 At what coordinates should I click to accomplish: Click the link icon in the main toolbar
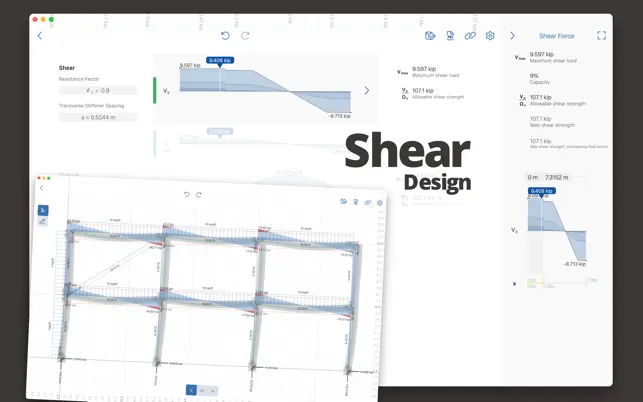coord(470,36)
